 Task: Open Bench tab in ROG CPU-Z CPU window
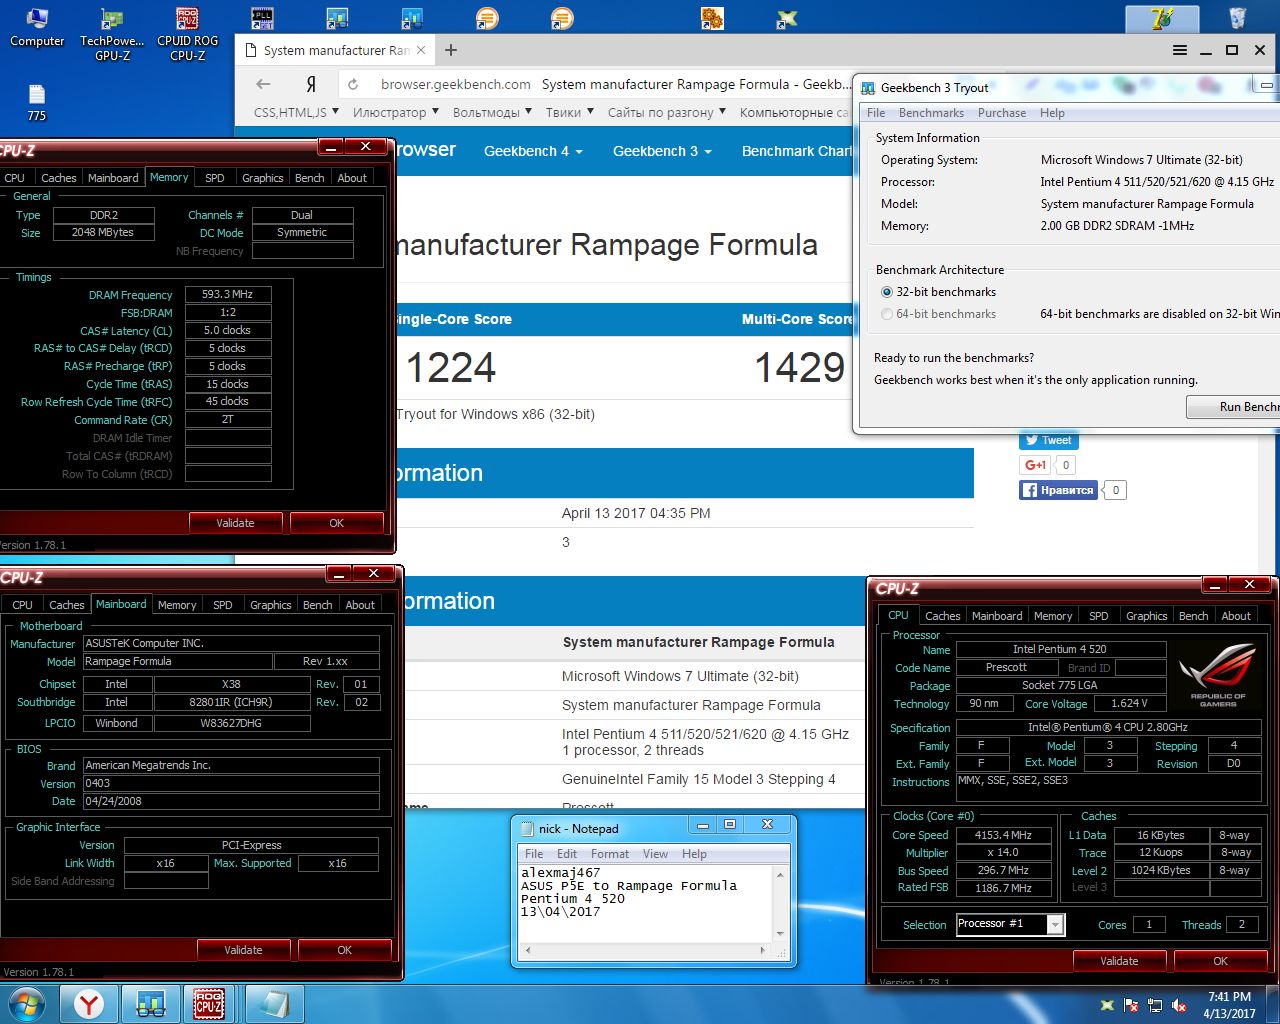point(1192,616)
